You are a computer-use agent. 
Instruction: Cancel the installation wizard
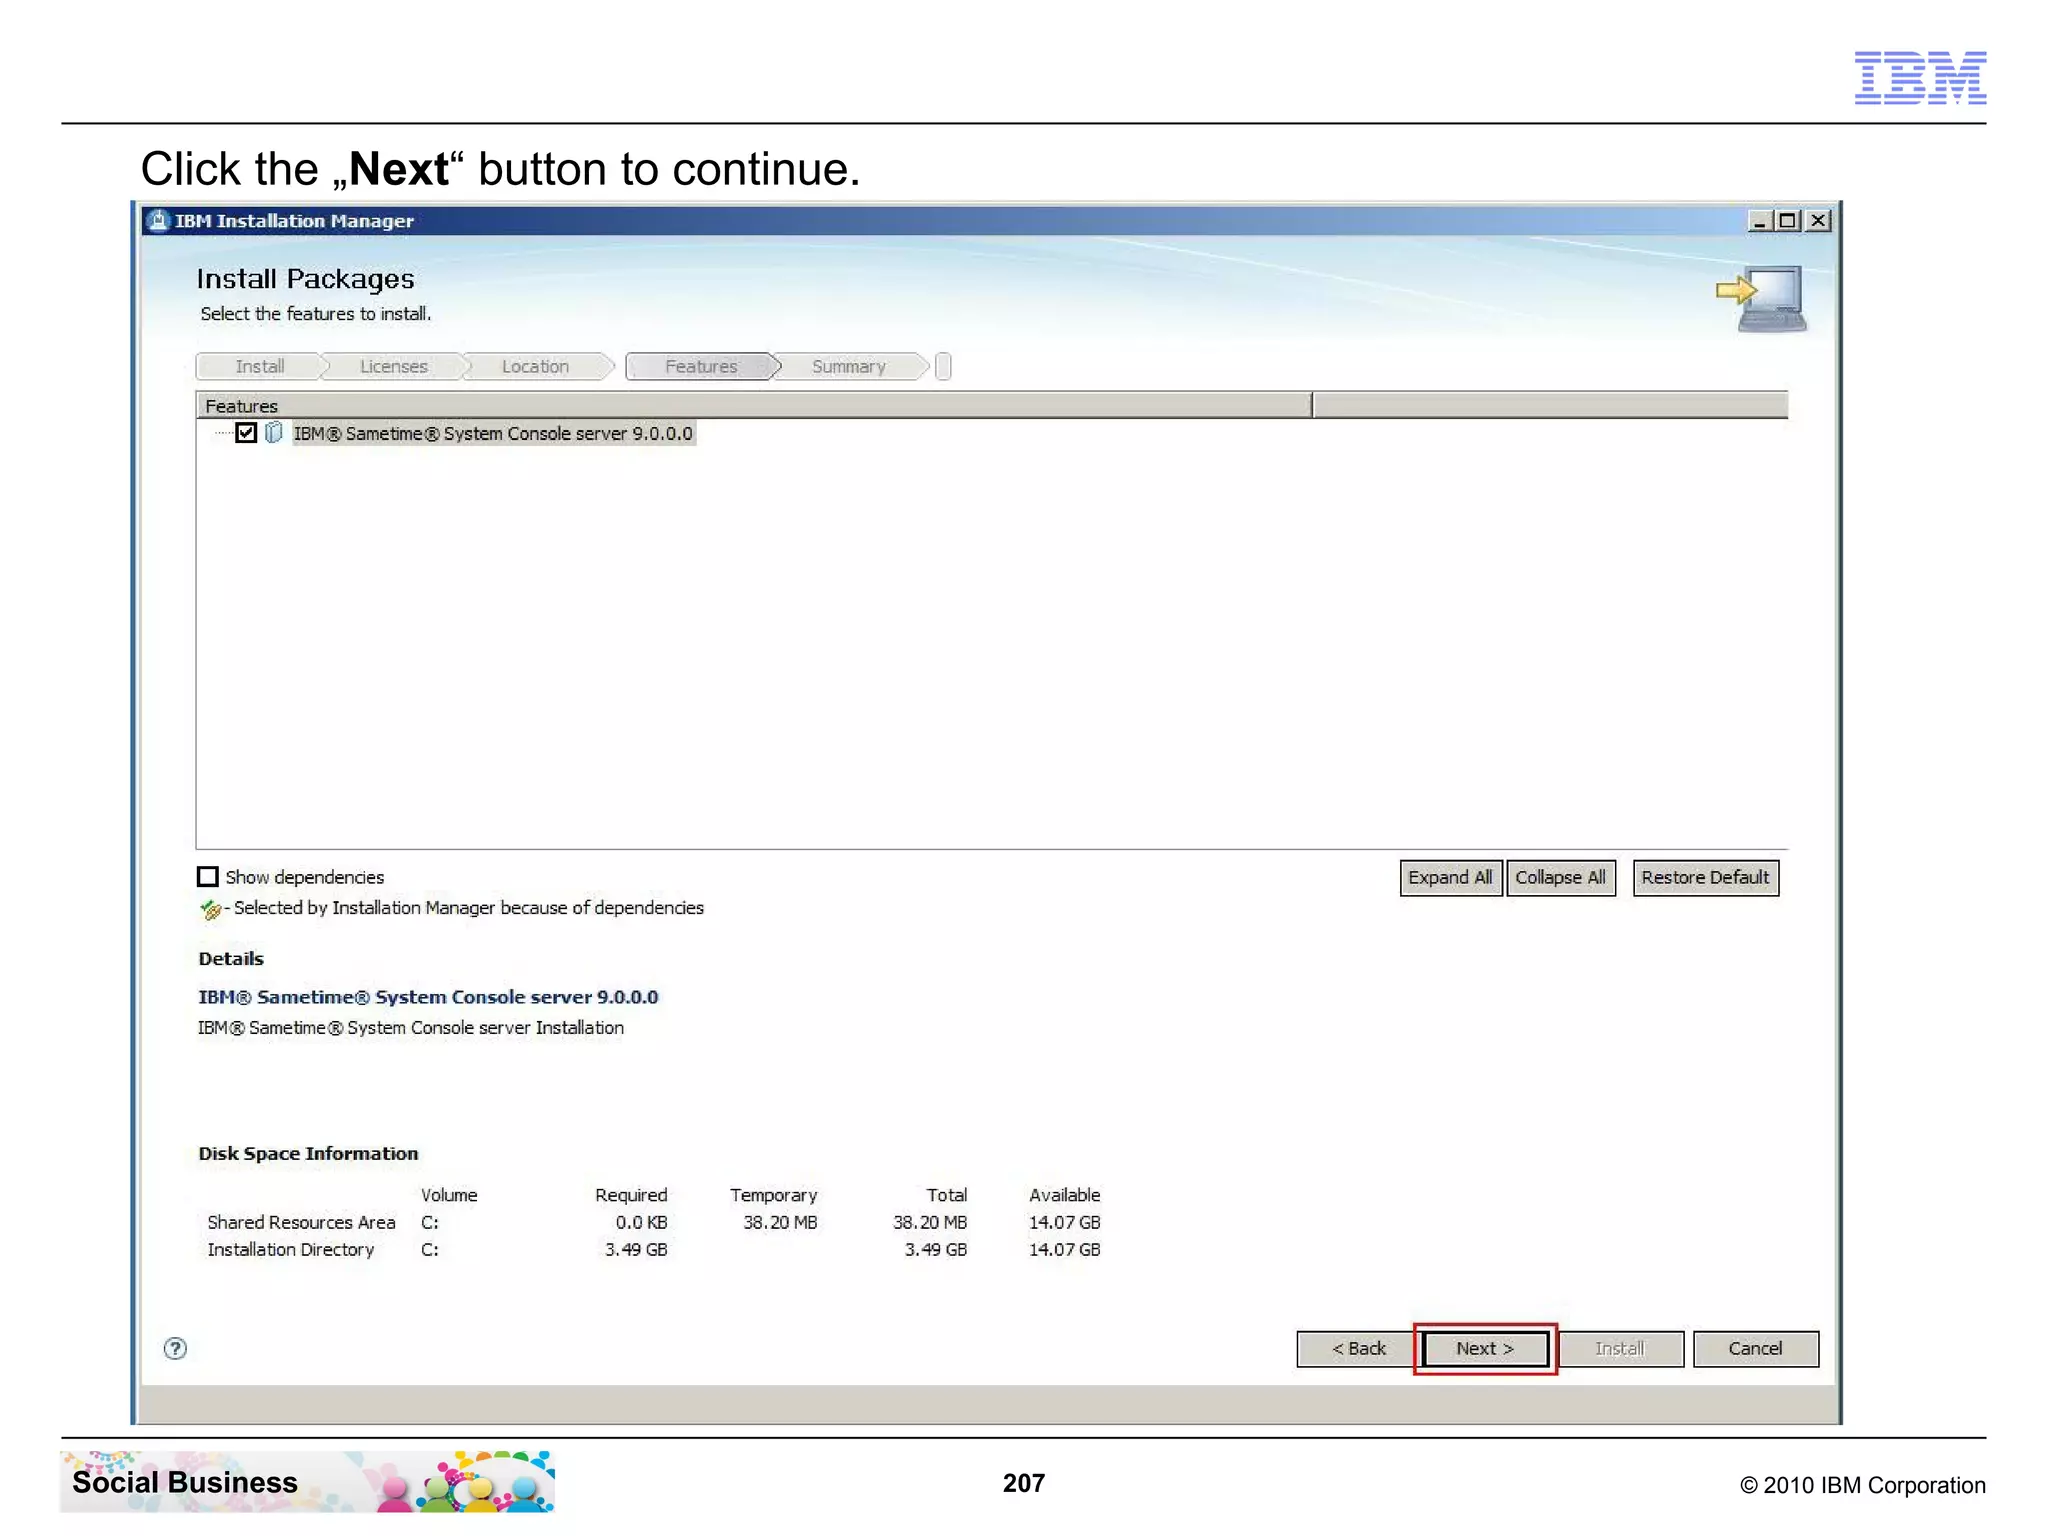point(1755,1348)
